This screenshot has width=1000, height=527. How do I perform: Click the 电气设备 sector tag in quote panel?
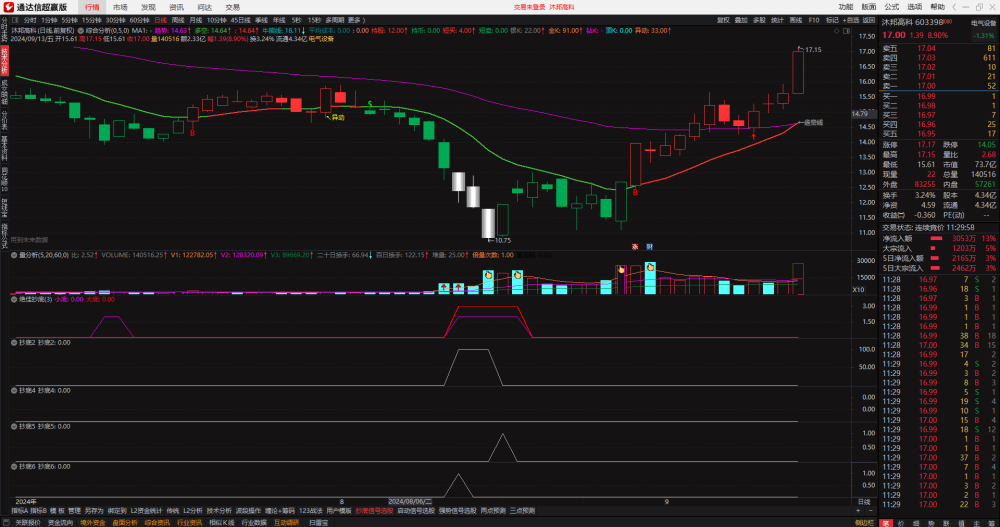tap(983, 23)
